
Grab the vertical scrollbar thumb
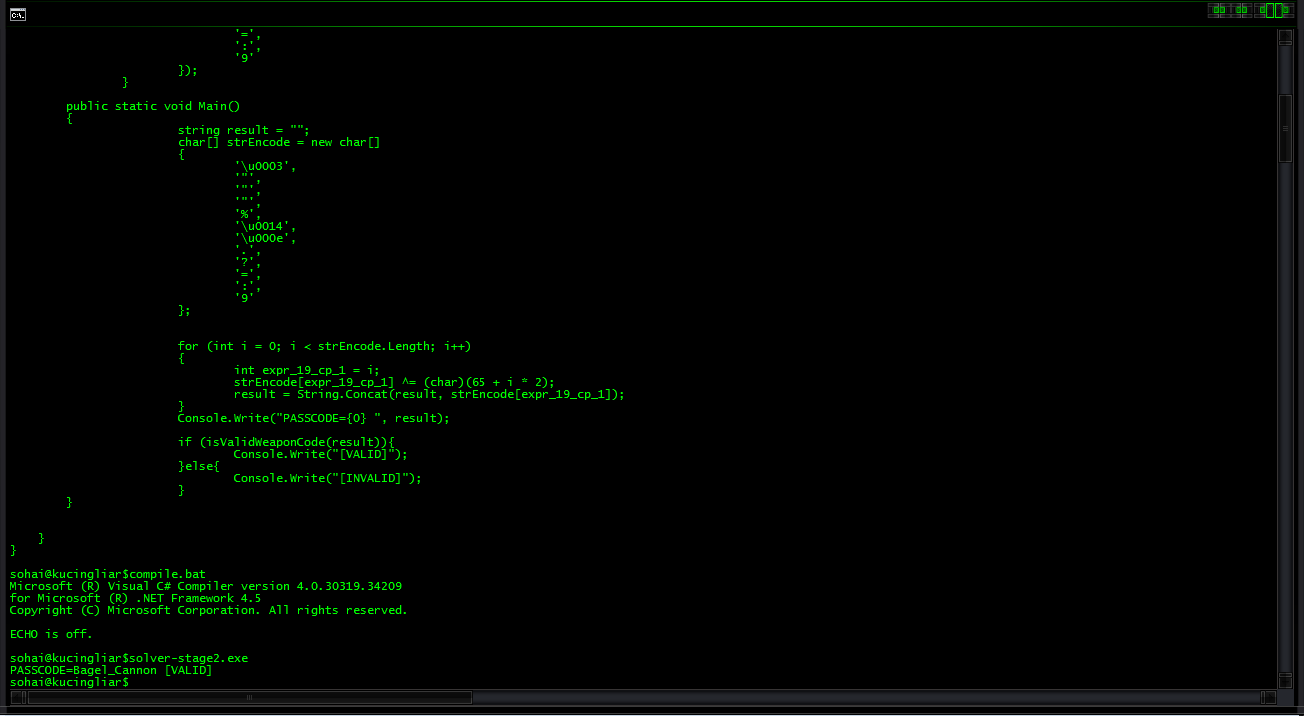point(1286,127)
